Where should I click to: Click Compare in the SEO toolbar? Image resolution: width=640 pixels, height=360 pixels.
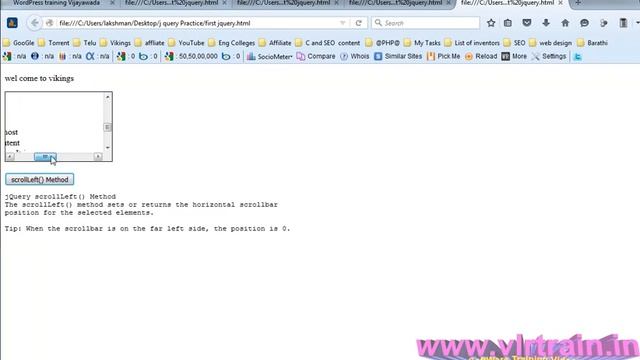coord(316,56)
